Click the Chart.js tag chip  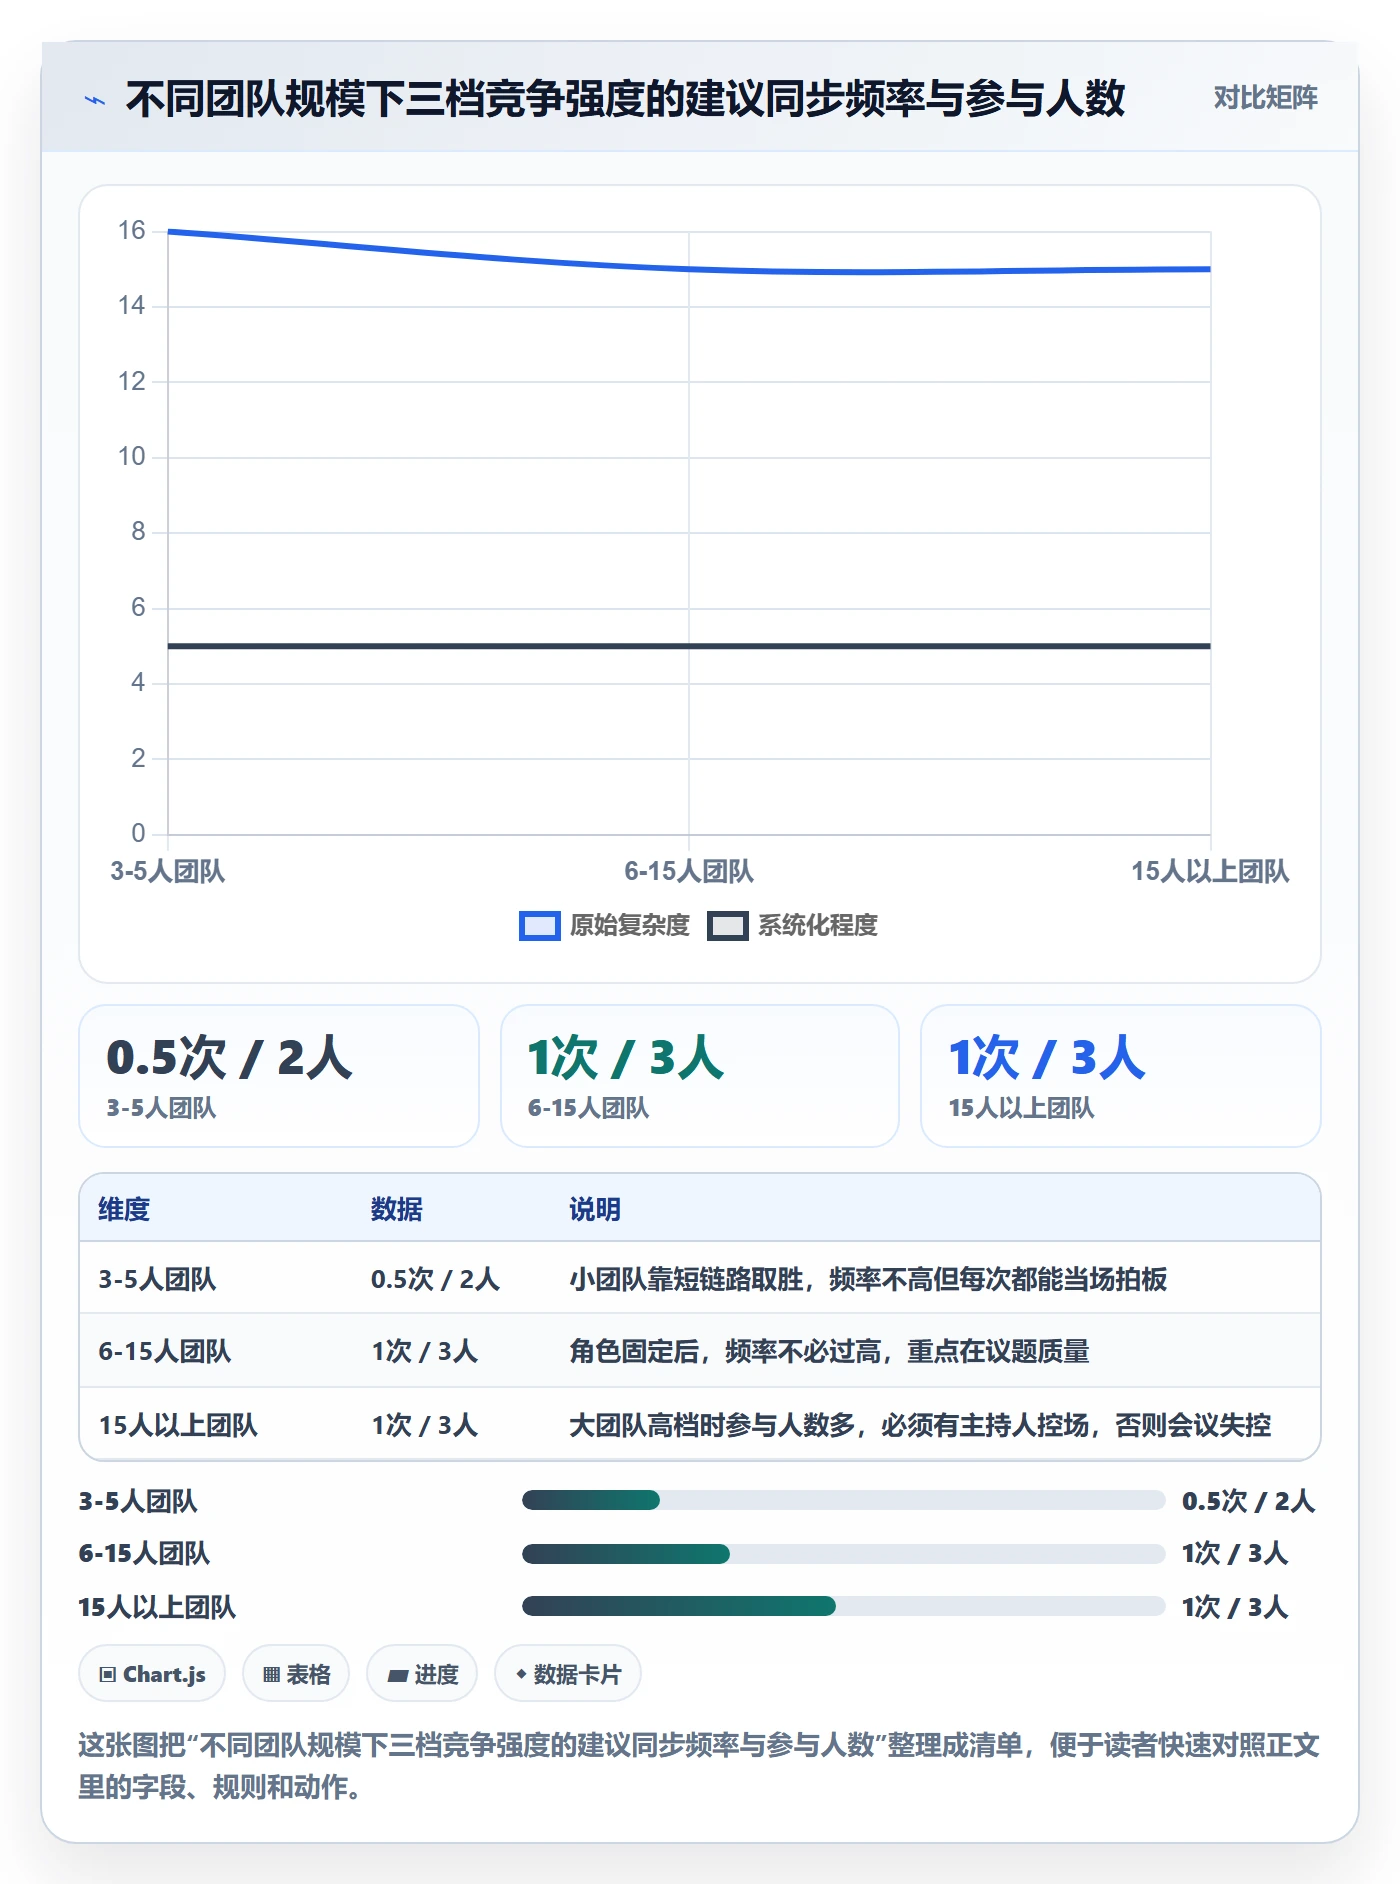152,1674
